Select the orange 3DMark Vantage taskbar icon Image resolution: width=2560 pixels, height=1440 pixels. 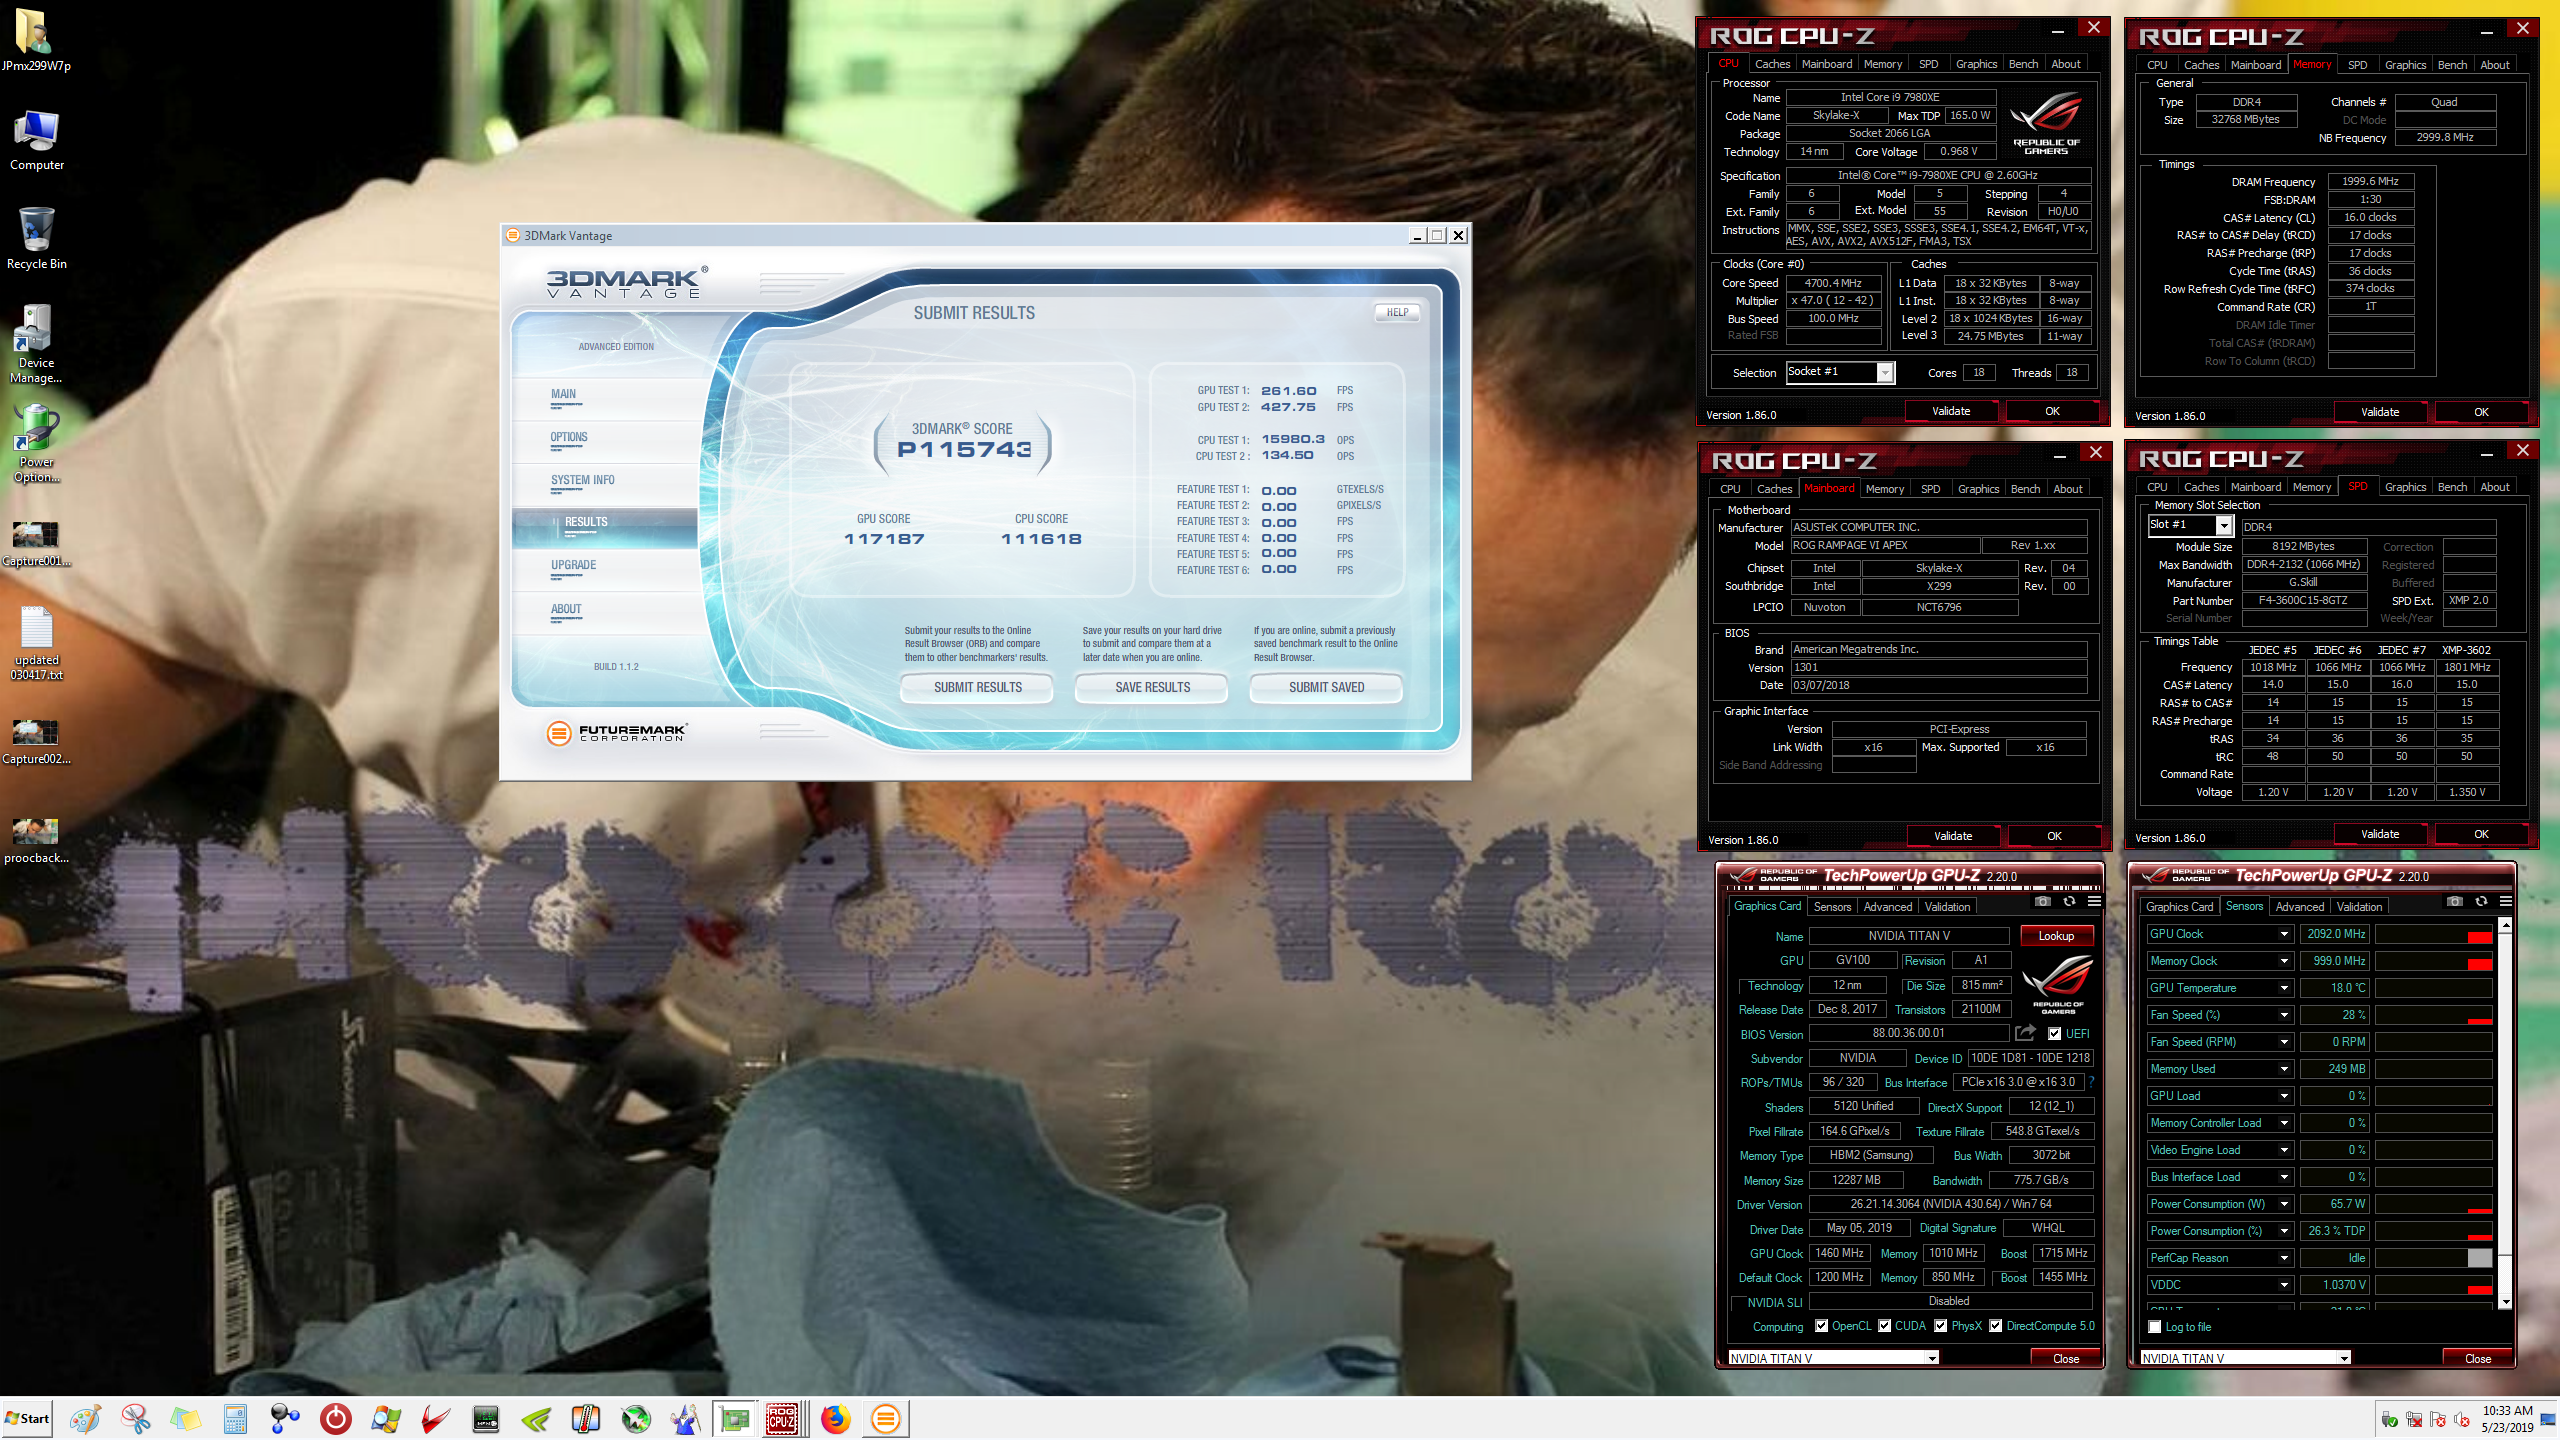(885, 1418)
